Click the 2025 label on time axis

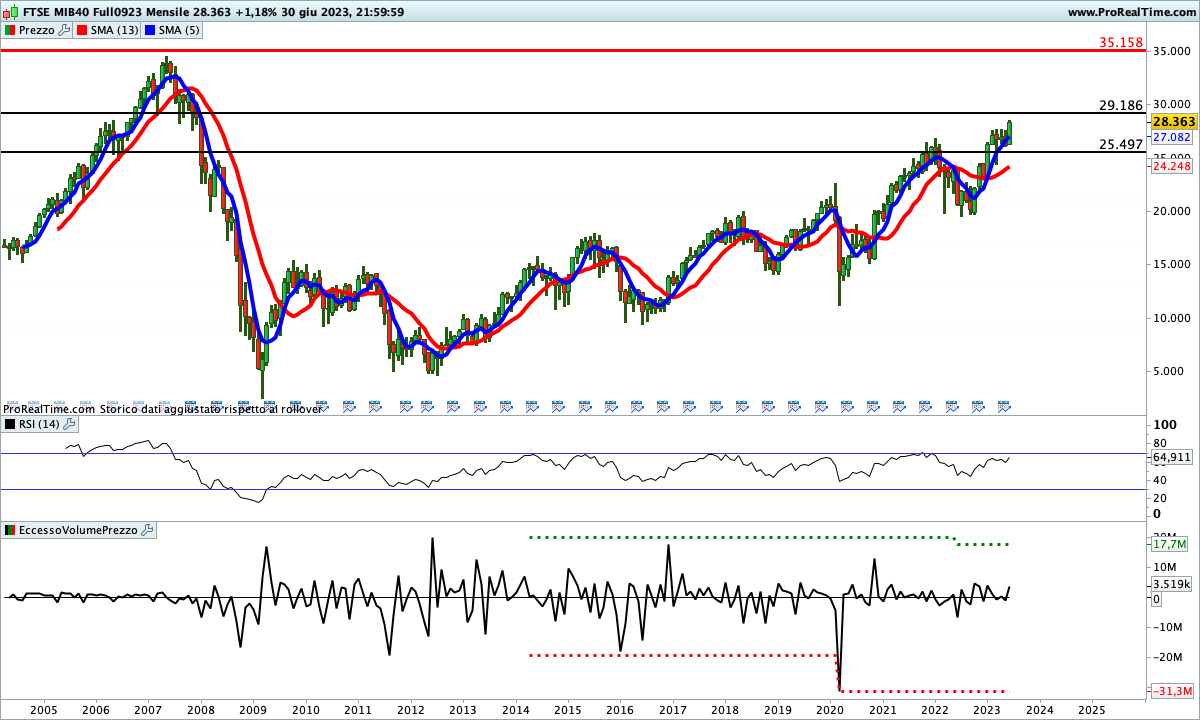(1092, 710)
